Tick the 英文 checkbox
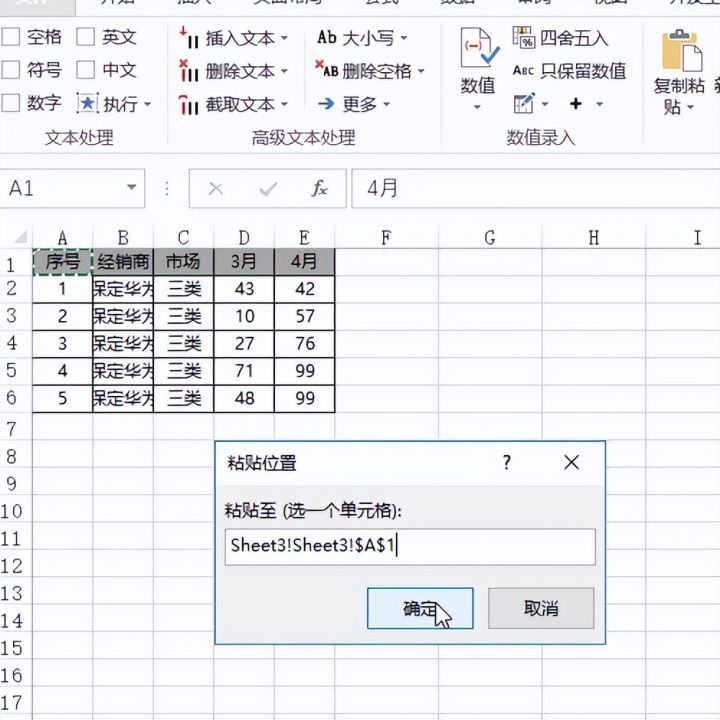 [85, 37]
